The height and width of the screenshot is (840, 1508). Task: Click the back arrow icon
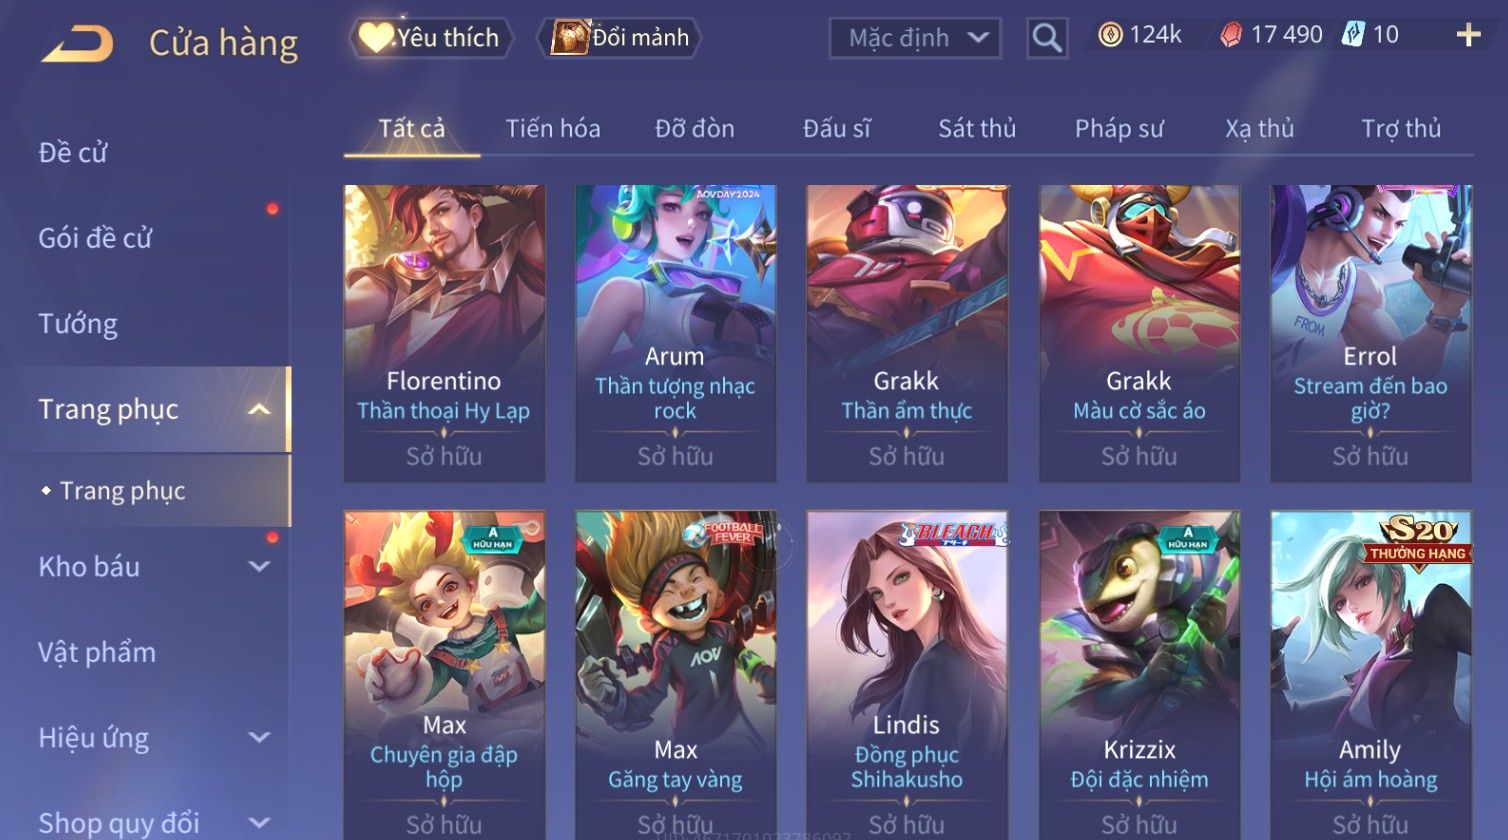click(x=78, y=44)
